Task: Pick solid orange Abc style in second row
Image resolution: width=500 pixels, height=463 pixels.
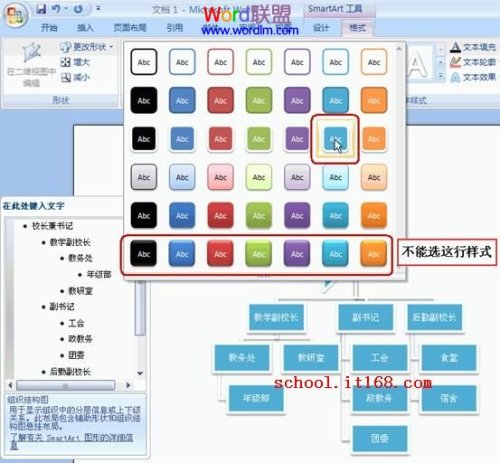Action: click(x=374, y=100)
